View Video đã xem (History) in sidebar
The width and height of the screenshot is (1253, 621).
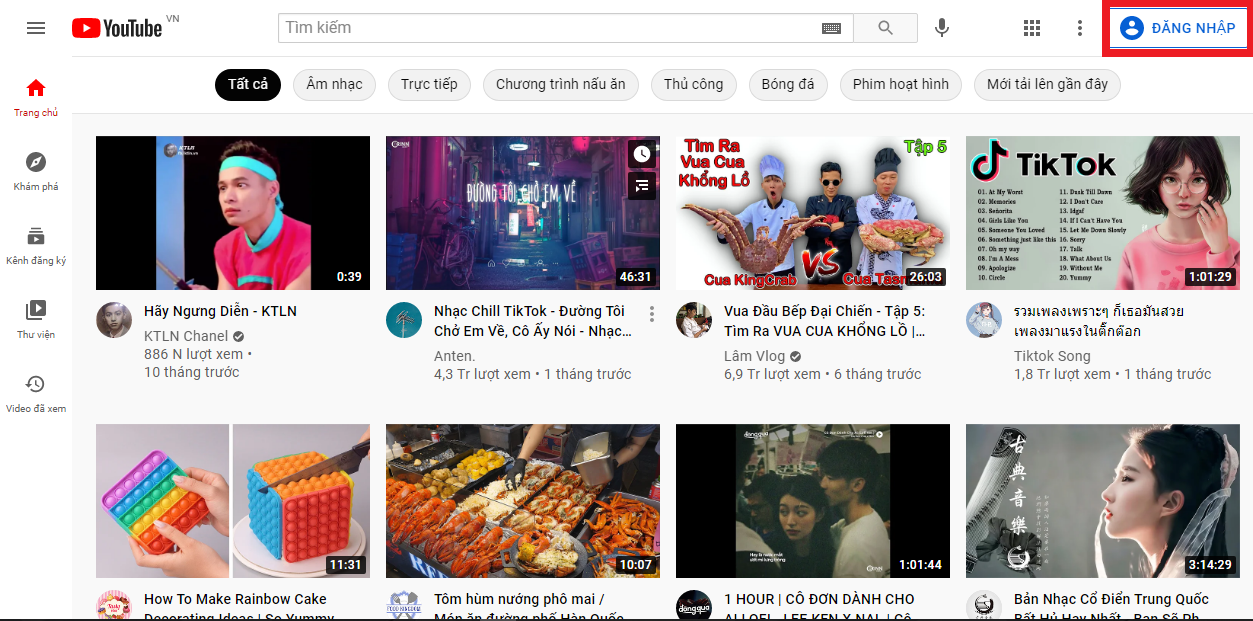[x=36, y=385]
